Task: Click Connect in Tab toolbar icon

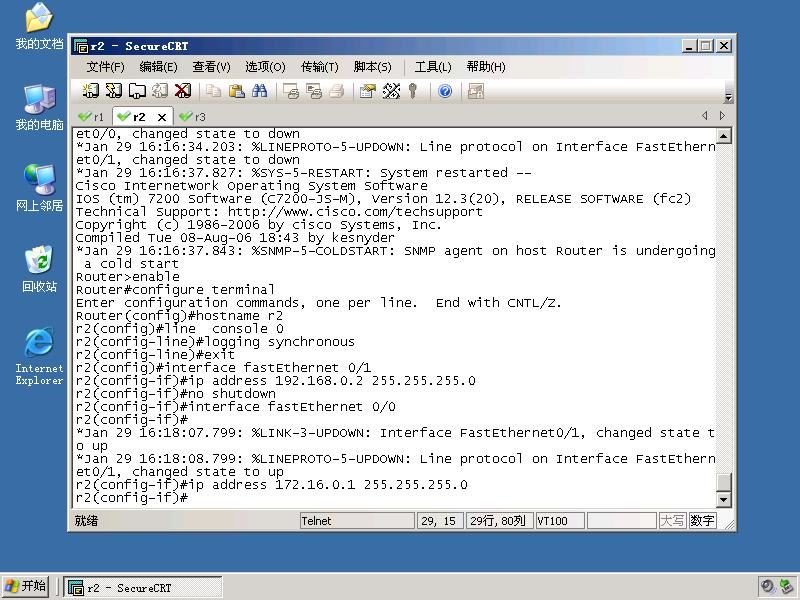Action: click(137, 91)
